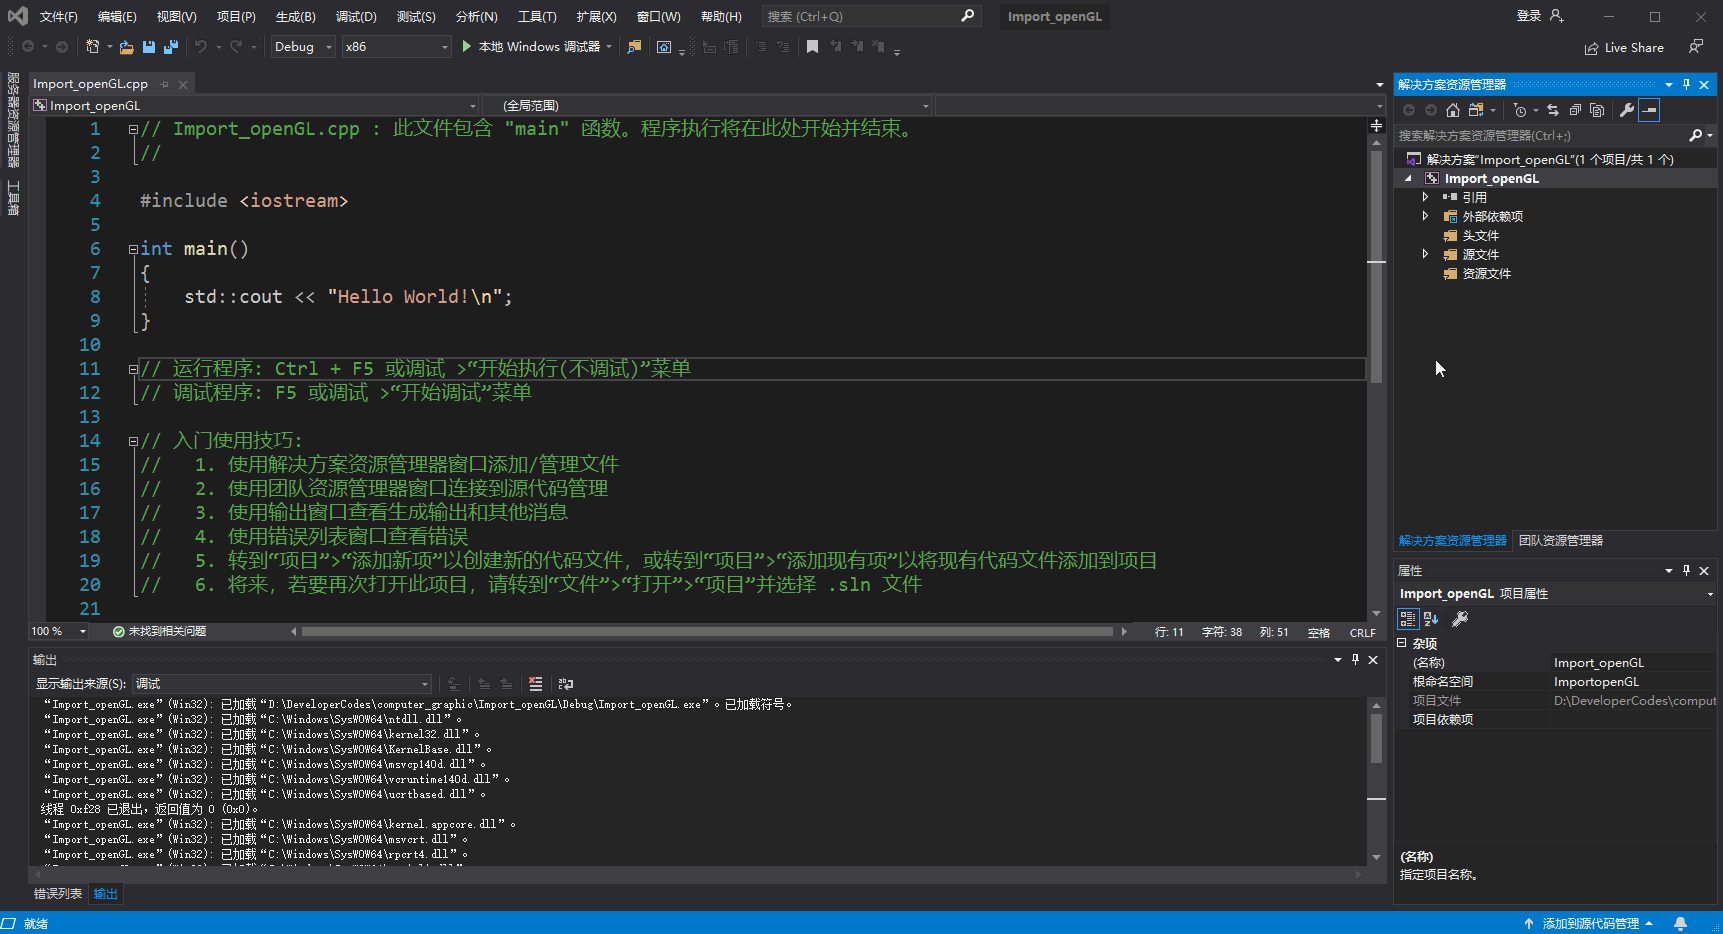
Task: Pin the 属性 properties panel
Action: click(x=1687, y=570)
